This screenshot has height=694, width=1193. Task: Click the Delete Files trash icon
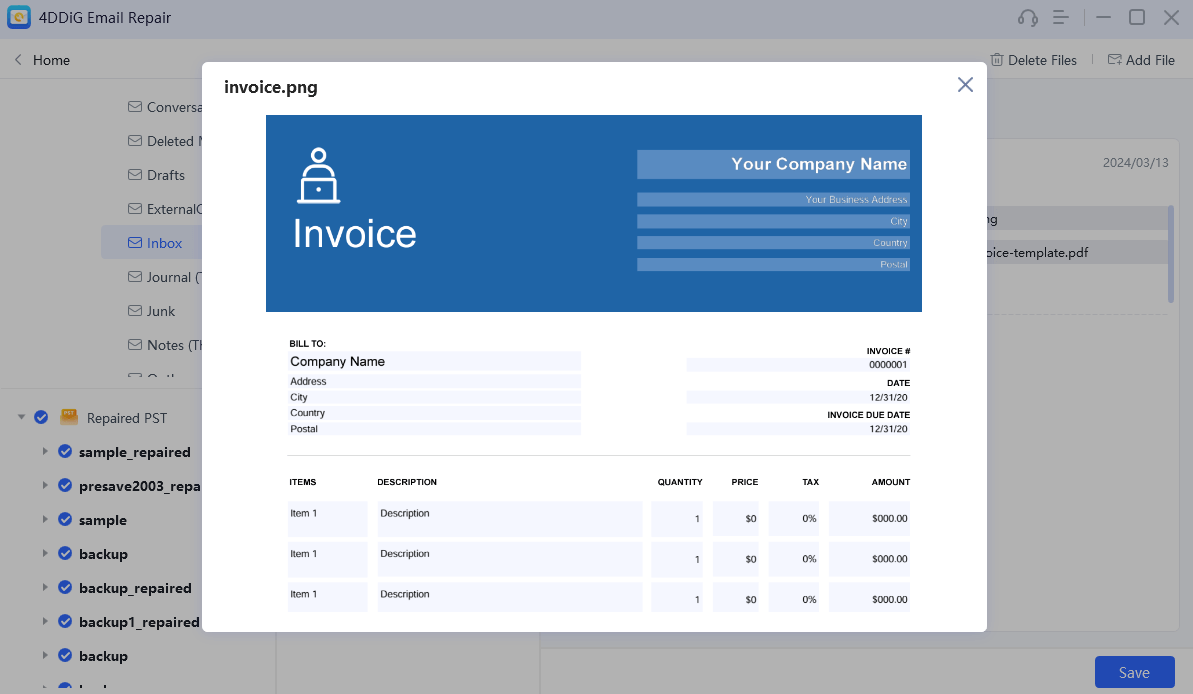coord(997,60)
